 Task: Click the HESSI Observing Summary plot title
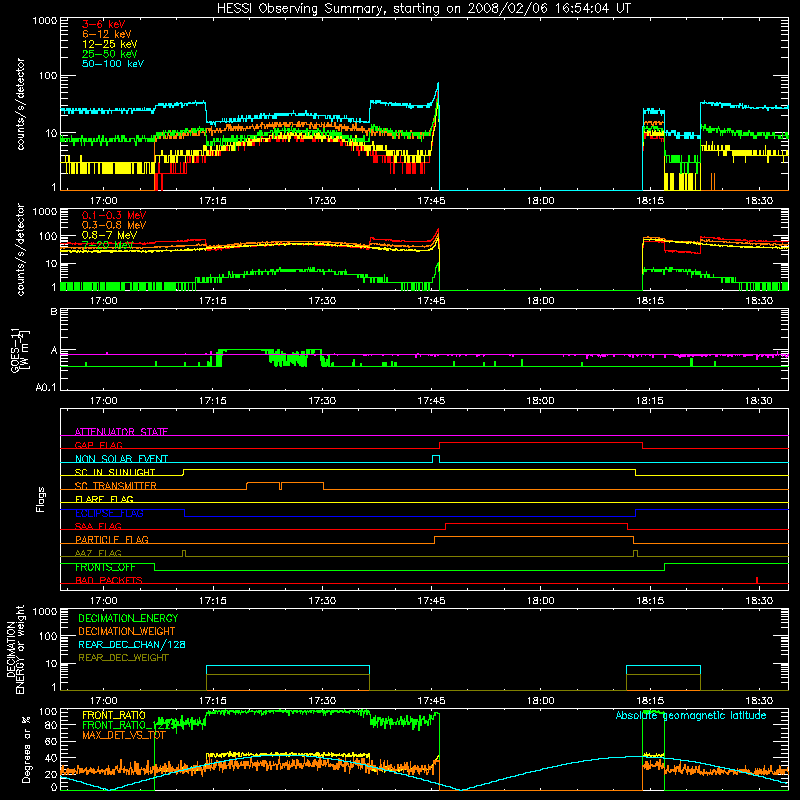[x=424, y=9]
